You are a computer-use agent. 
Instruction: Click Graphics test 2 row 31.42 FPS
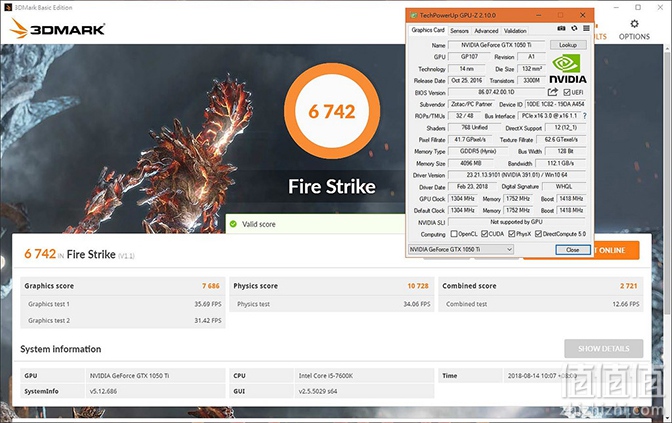pyautogui.click(x=123, y=320)
